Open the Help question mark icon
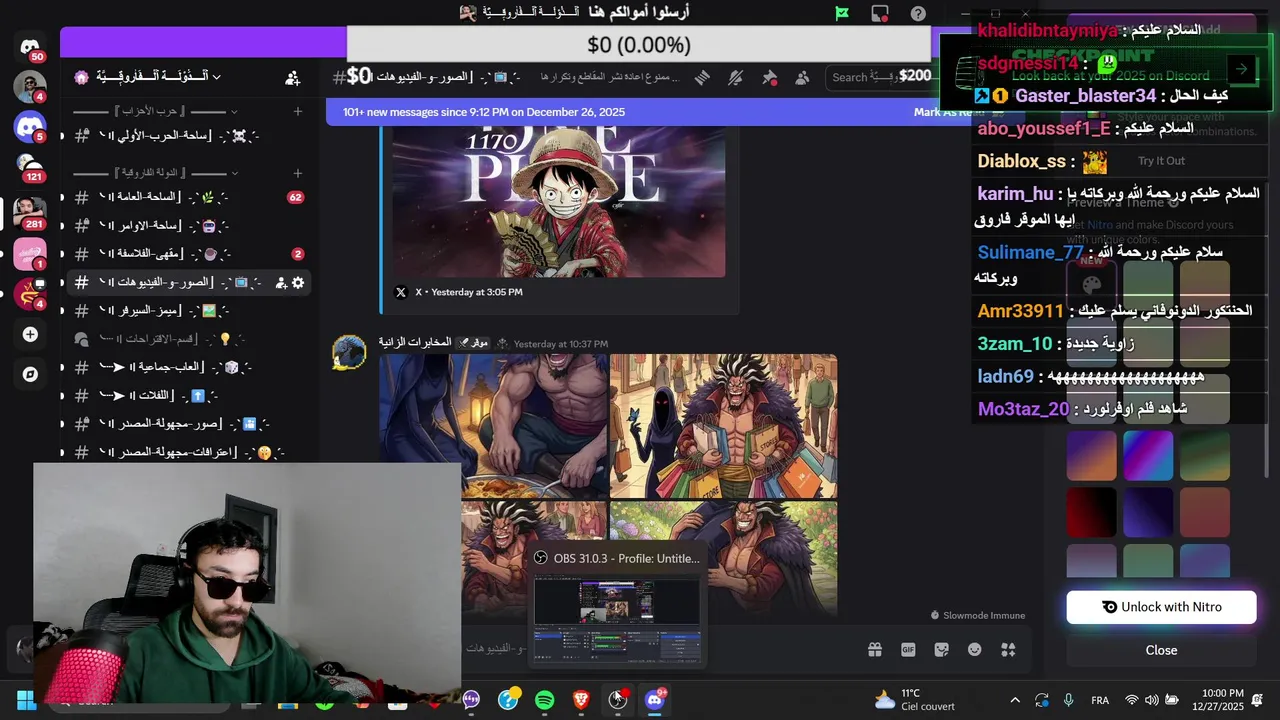The image size is (1280, 720). click(x=918, y=14)
